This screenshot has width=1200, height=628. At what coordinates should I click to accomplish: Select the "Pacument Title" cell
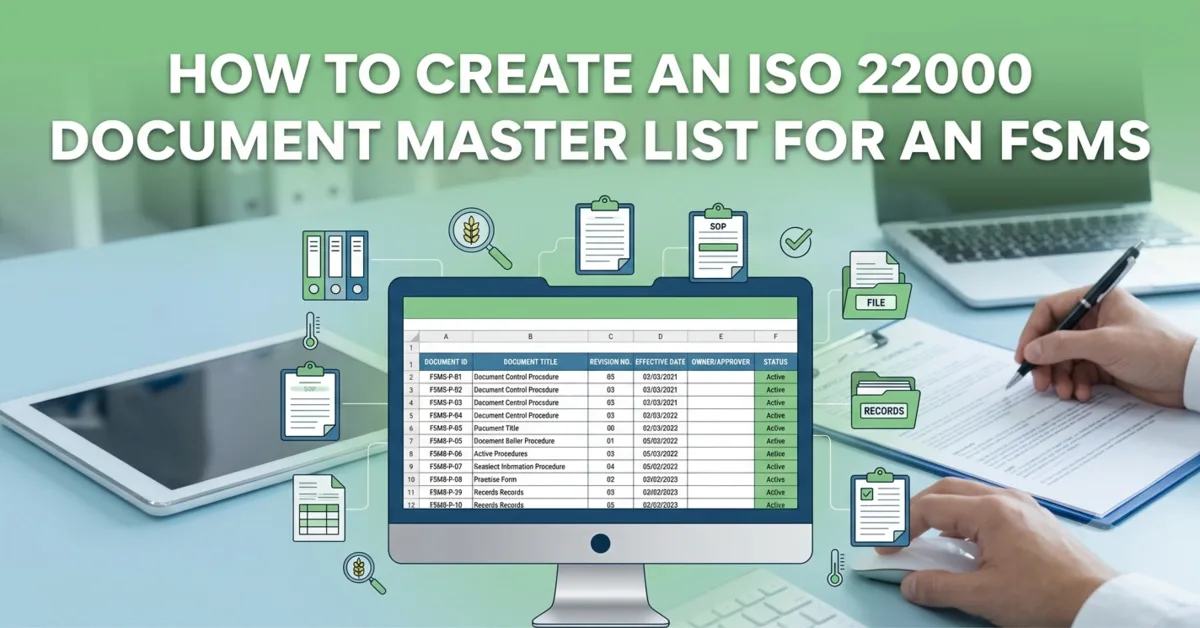(x=530, y=428)
